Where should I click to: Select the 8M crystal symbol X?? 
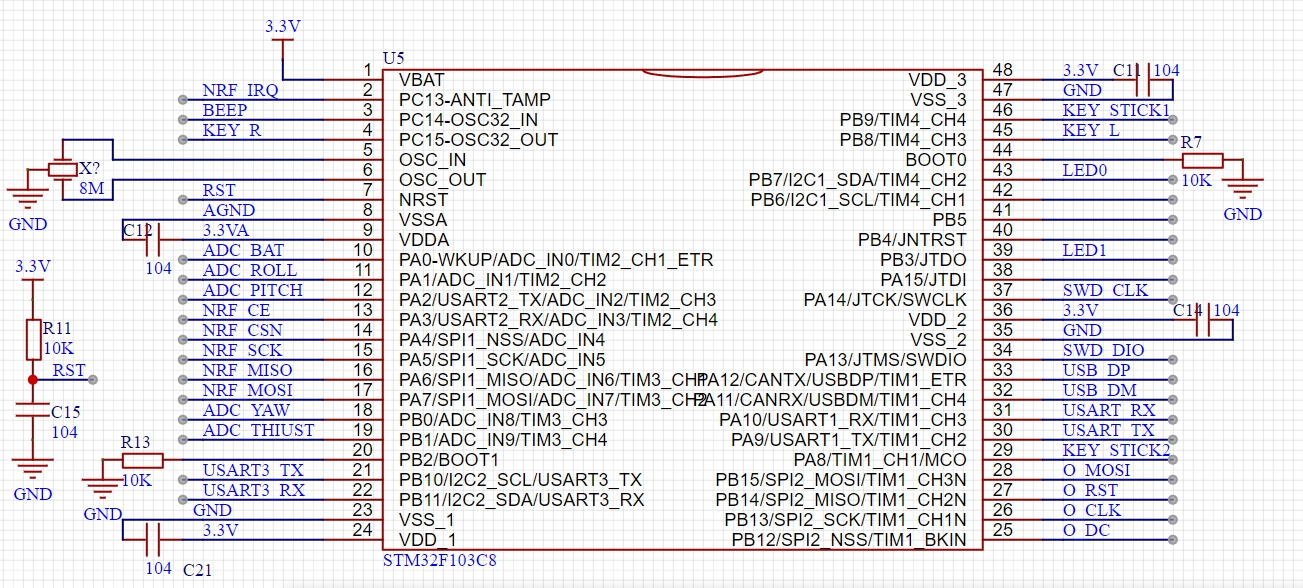pyautogui.click(x=62, y=171)
